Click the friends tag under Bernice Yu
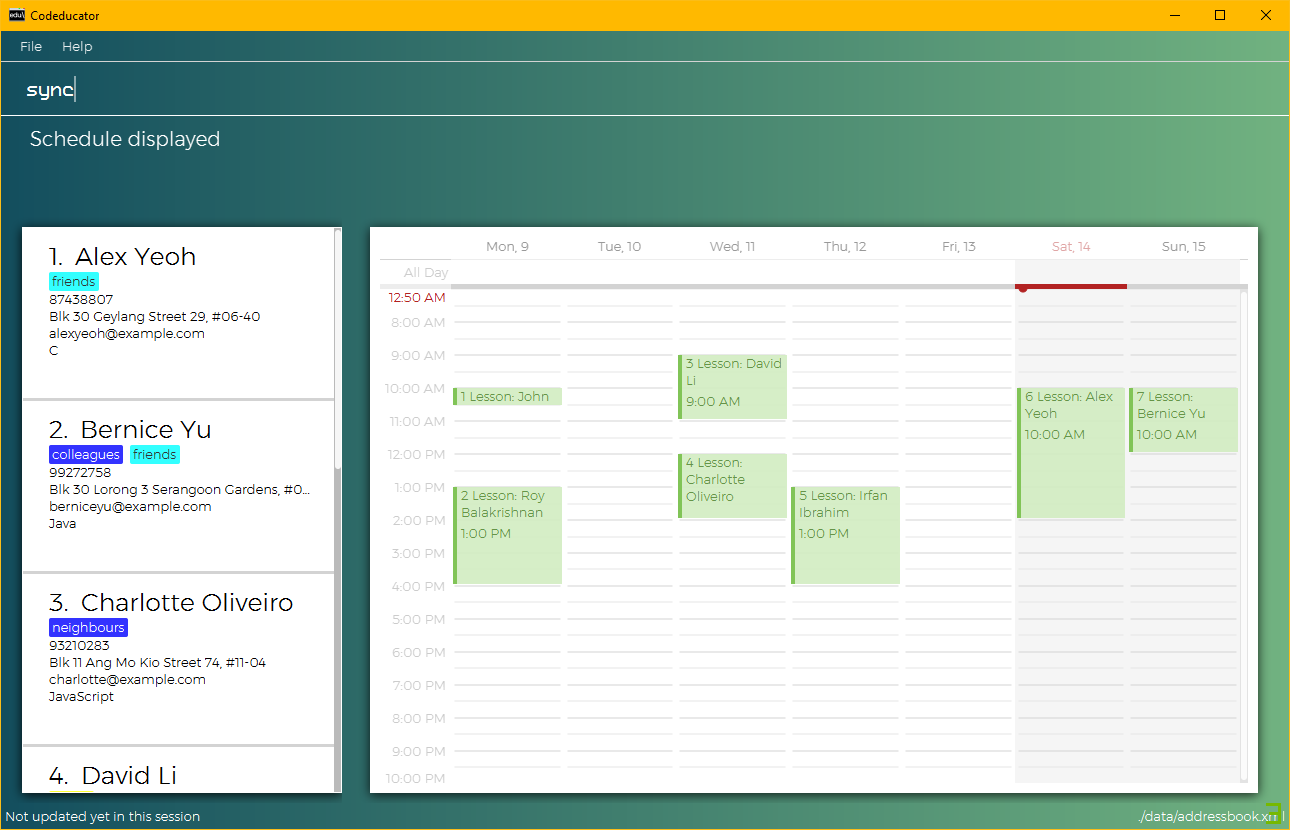Image resolution: width=1290 pixels, height=830 pixels. [155, 455]
